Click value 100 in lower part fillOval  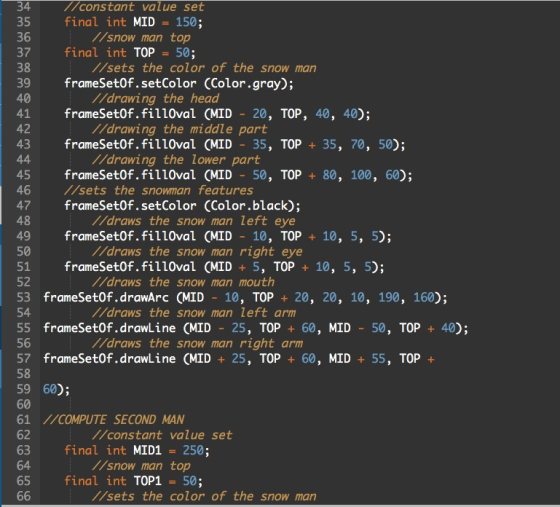361,175
